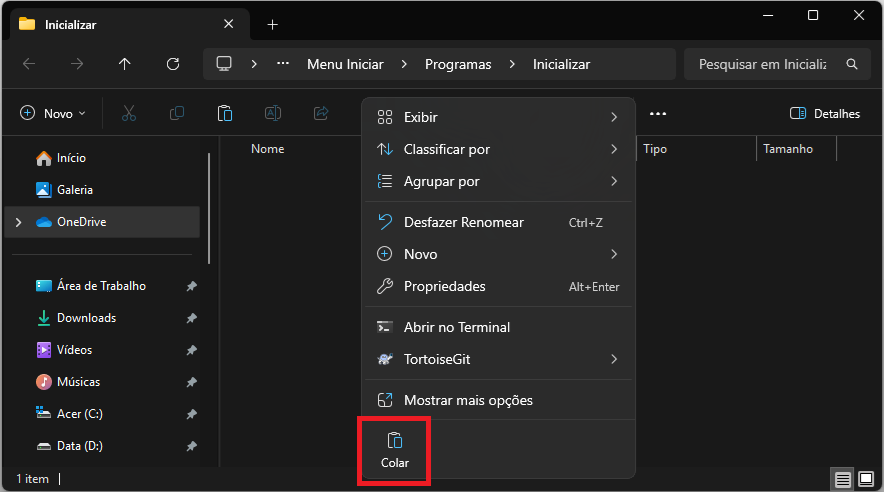Click Menu Iniciar in the breadcrumb path

(x=345, y=64)
